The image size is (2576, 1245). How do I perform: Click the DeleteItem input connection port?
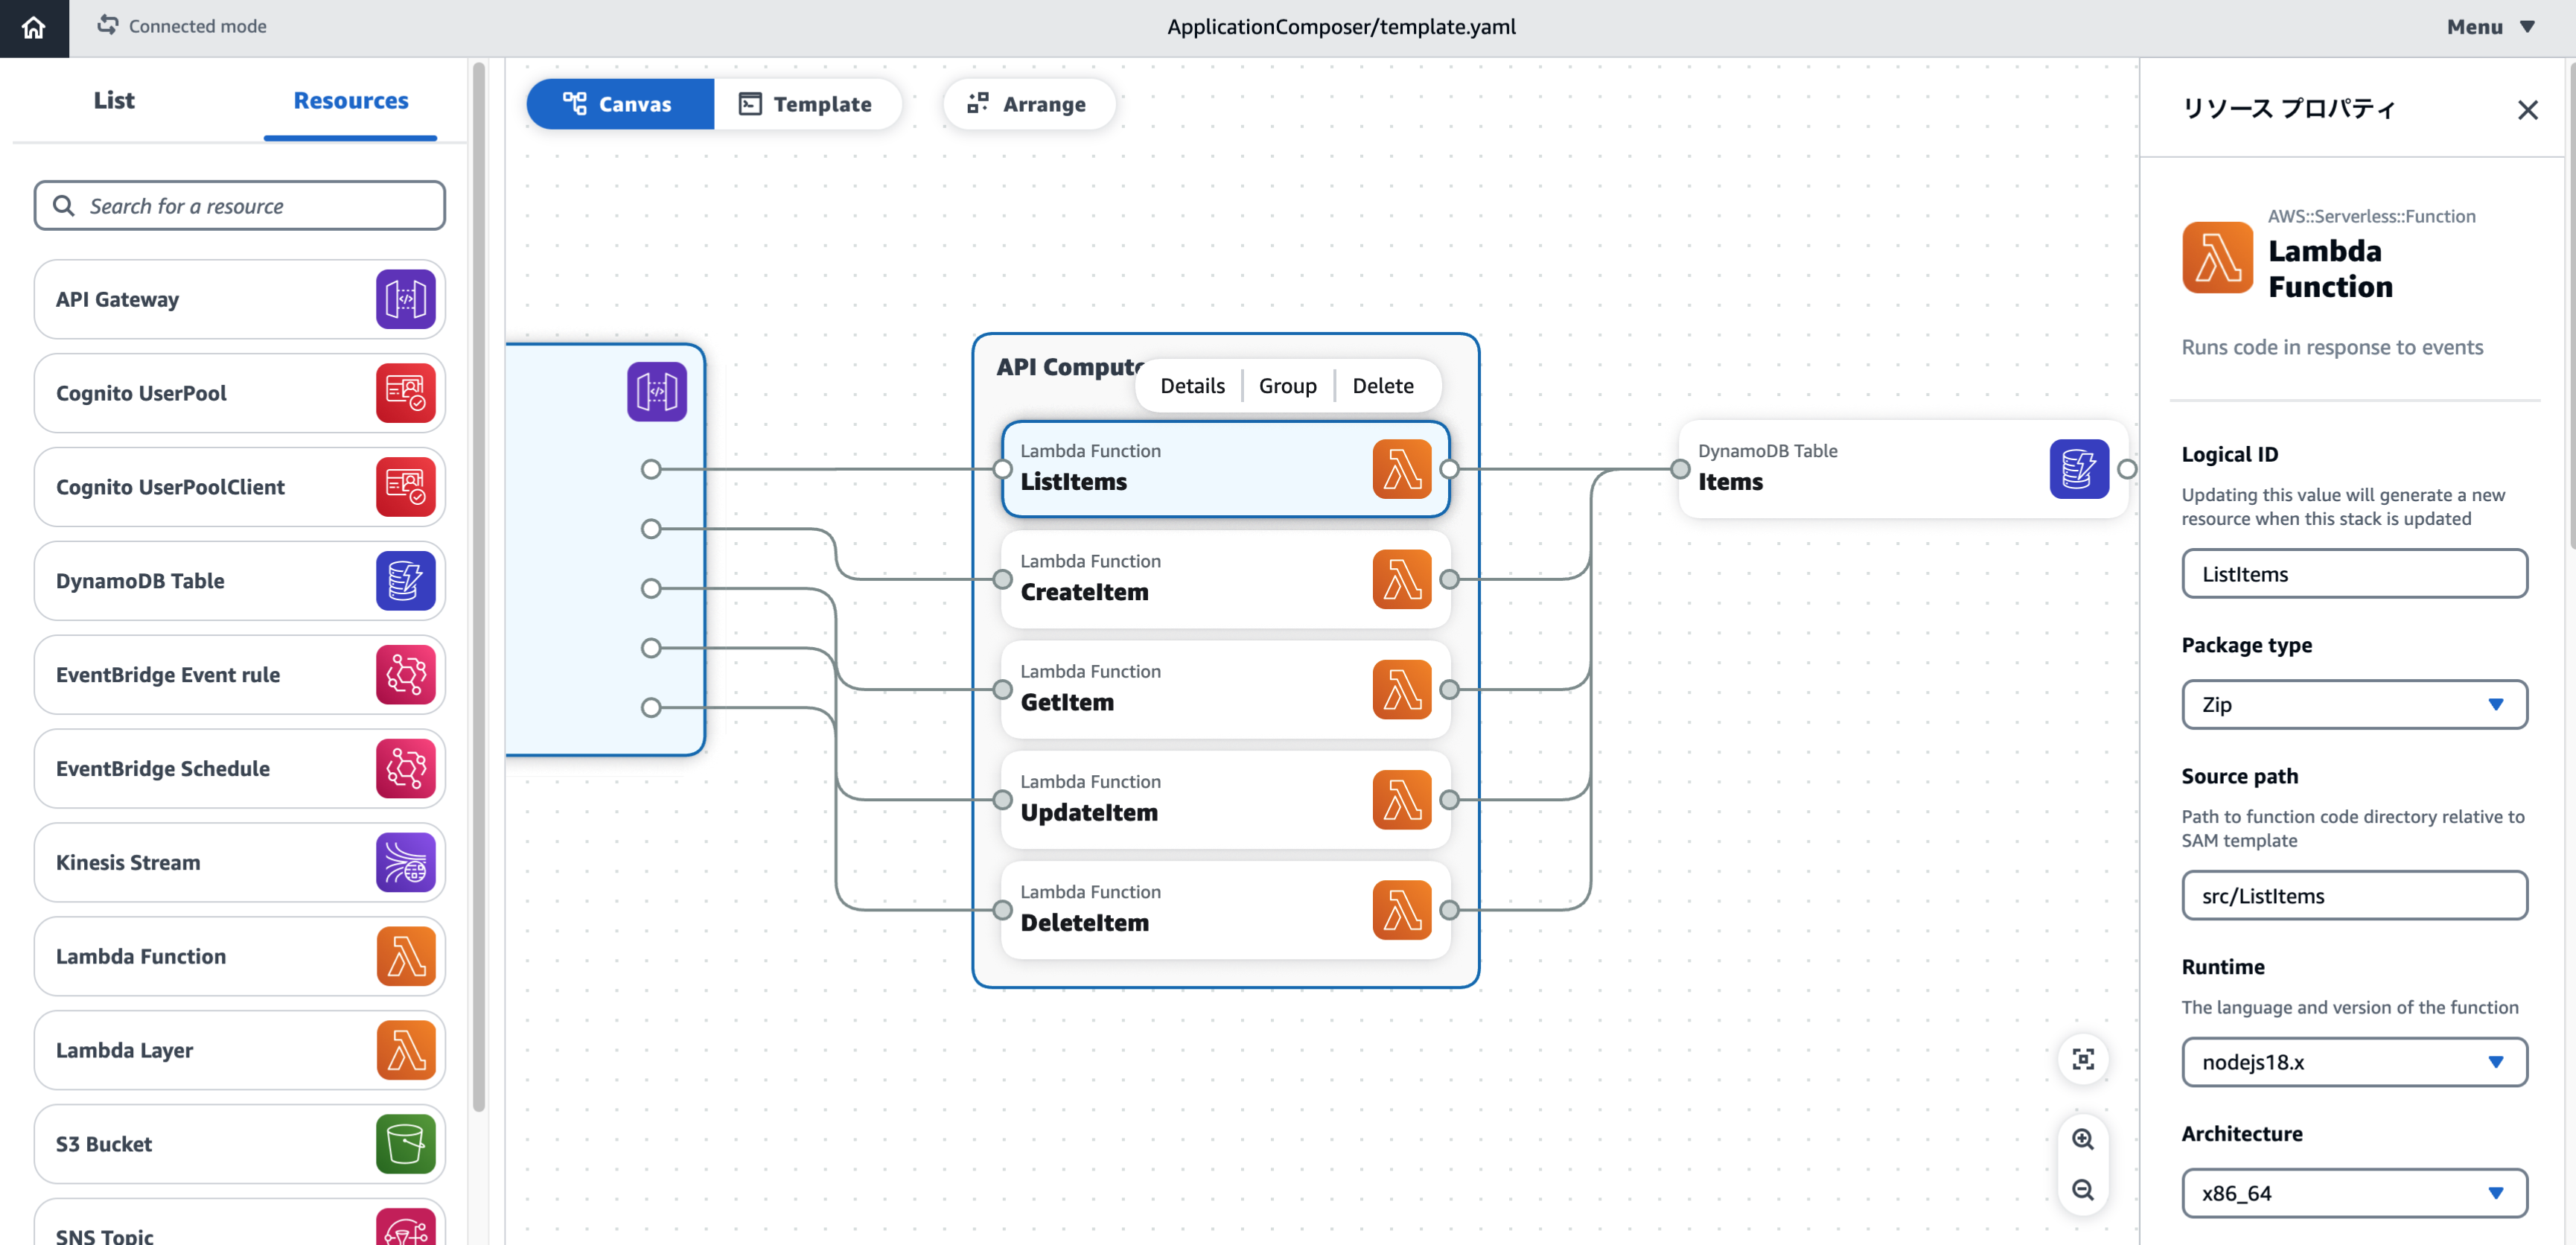click(x=1002, y=910)
